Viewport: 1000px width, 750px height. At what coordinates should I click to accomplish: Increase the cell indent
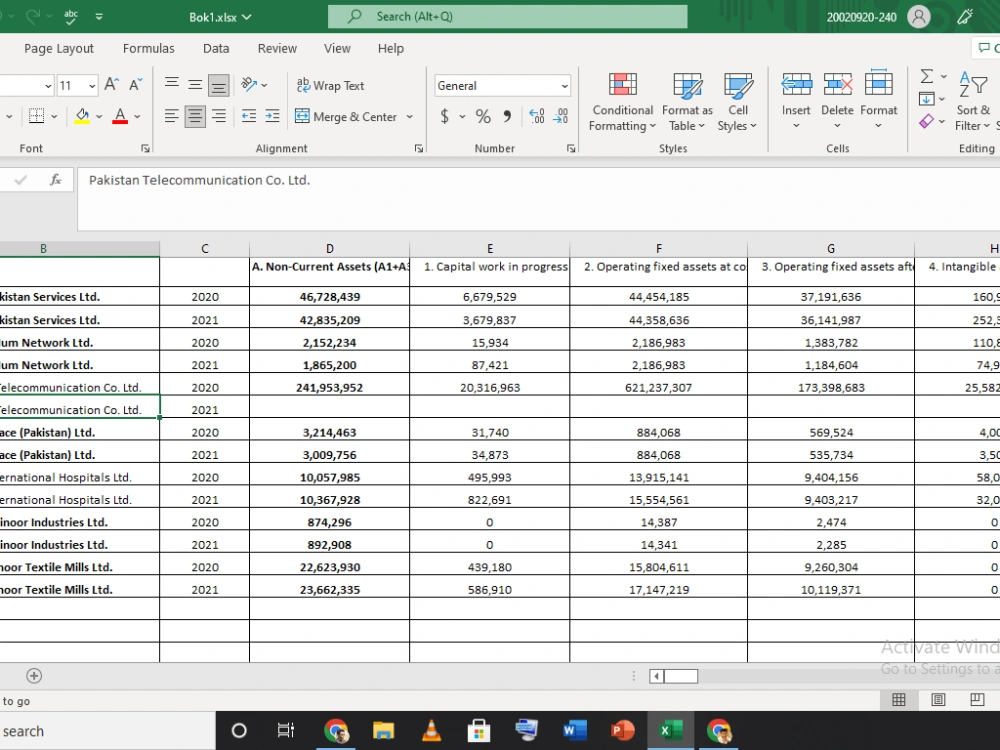[272, 116]
